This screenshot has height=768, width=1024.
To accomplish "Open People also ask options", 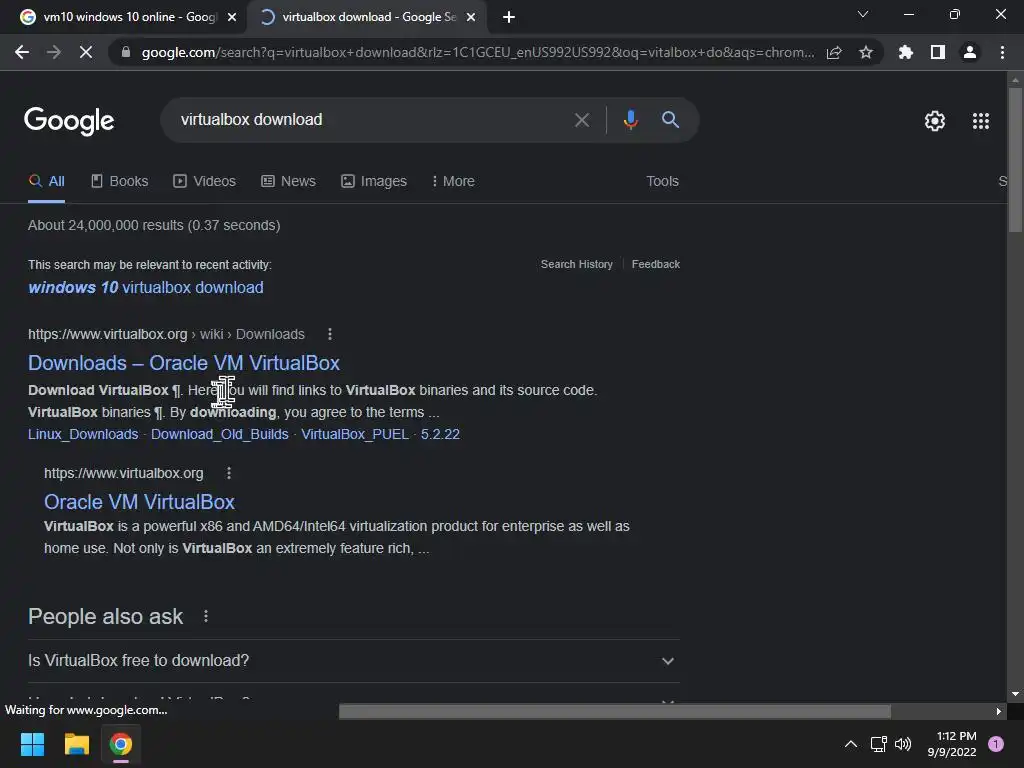I will 206,616.
